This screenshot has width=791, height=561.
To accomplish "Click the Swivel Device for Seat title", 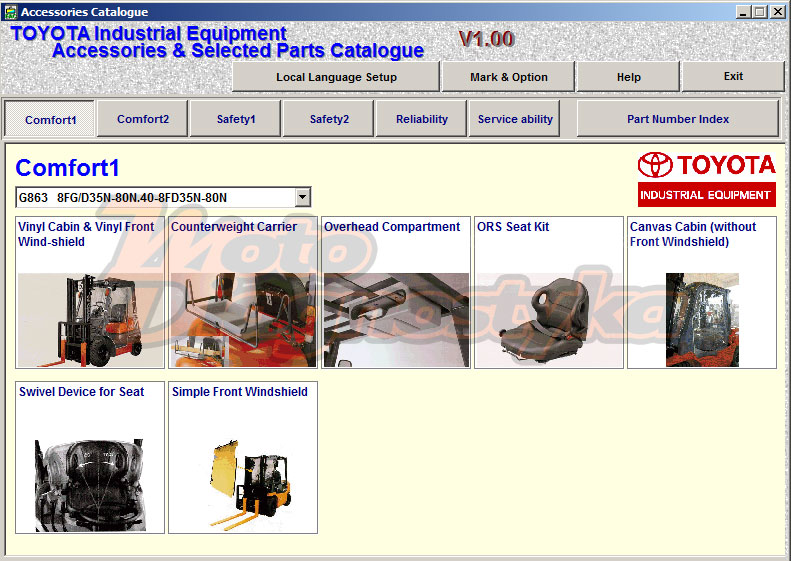I will (81, 391).
